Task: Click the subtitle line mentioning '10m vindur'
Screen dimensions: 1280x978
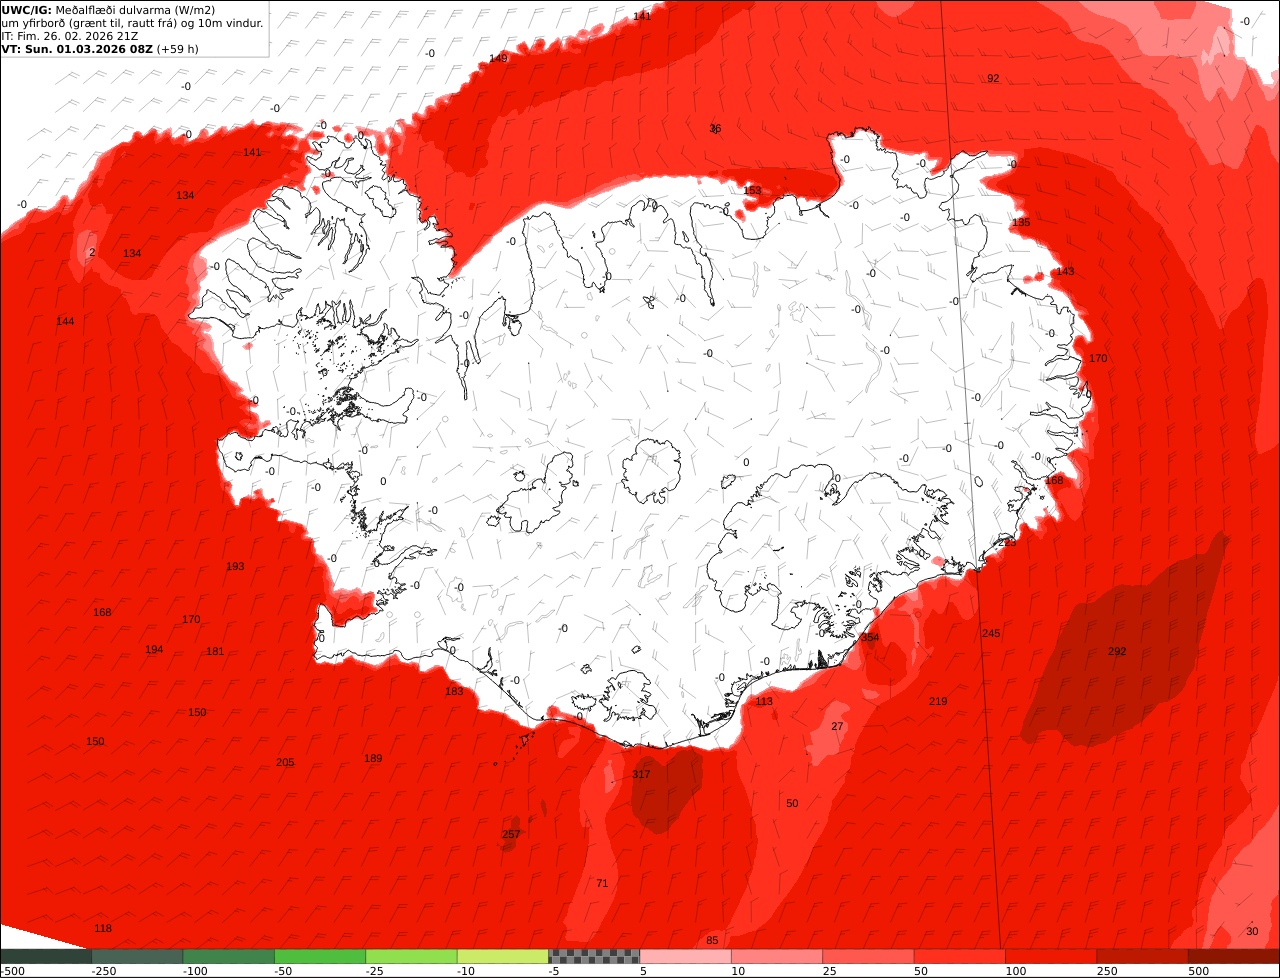Action: pos(132,23)
